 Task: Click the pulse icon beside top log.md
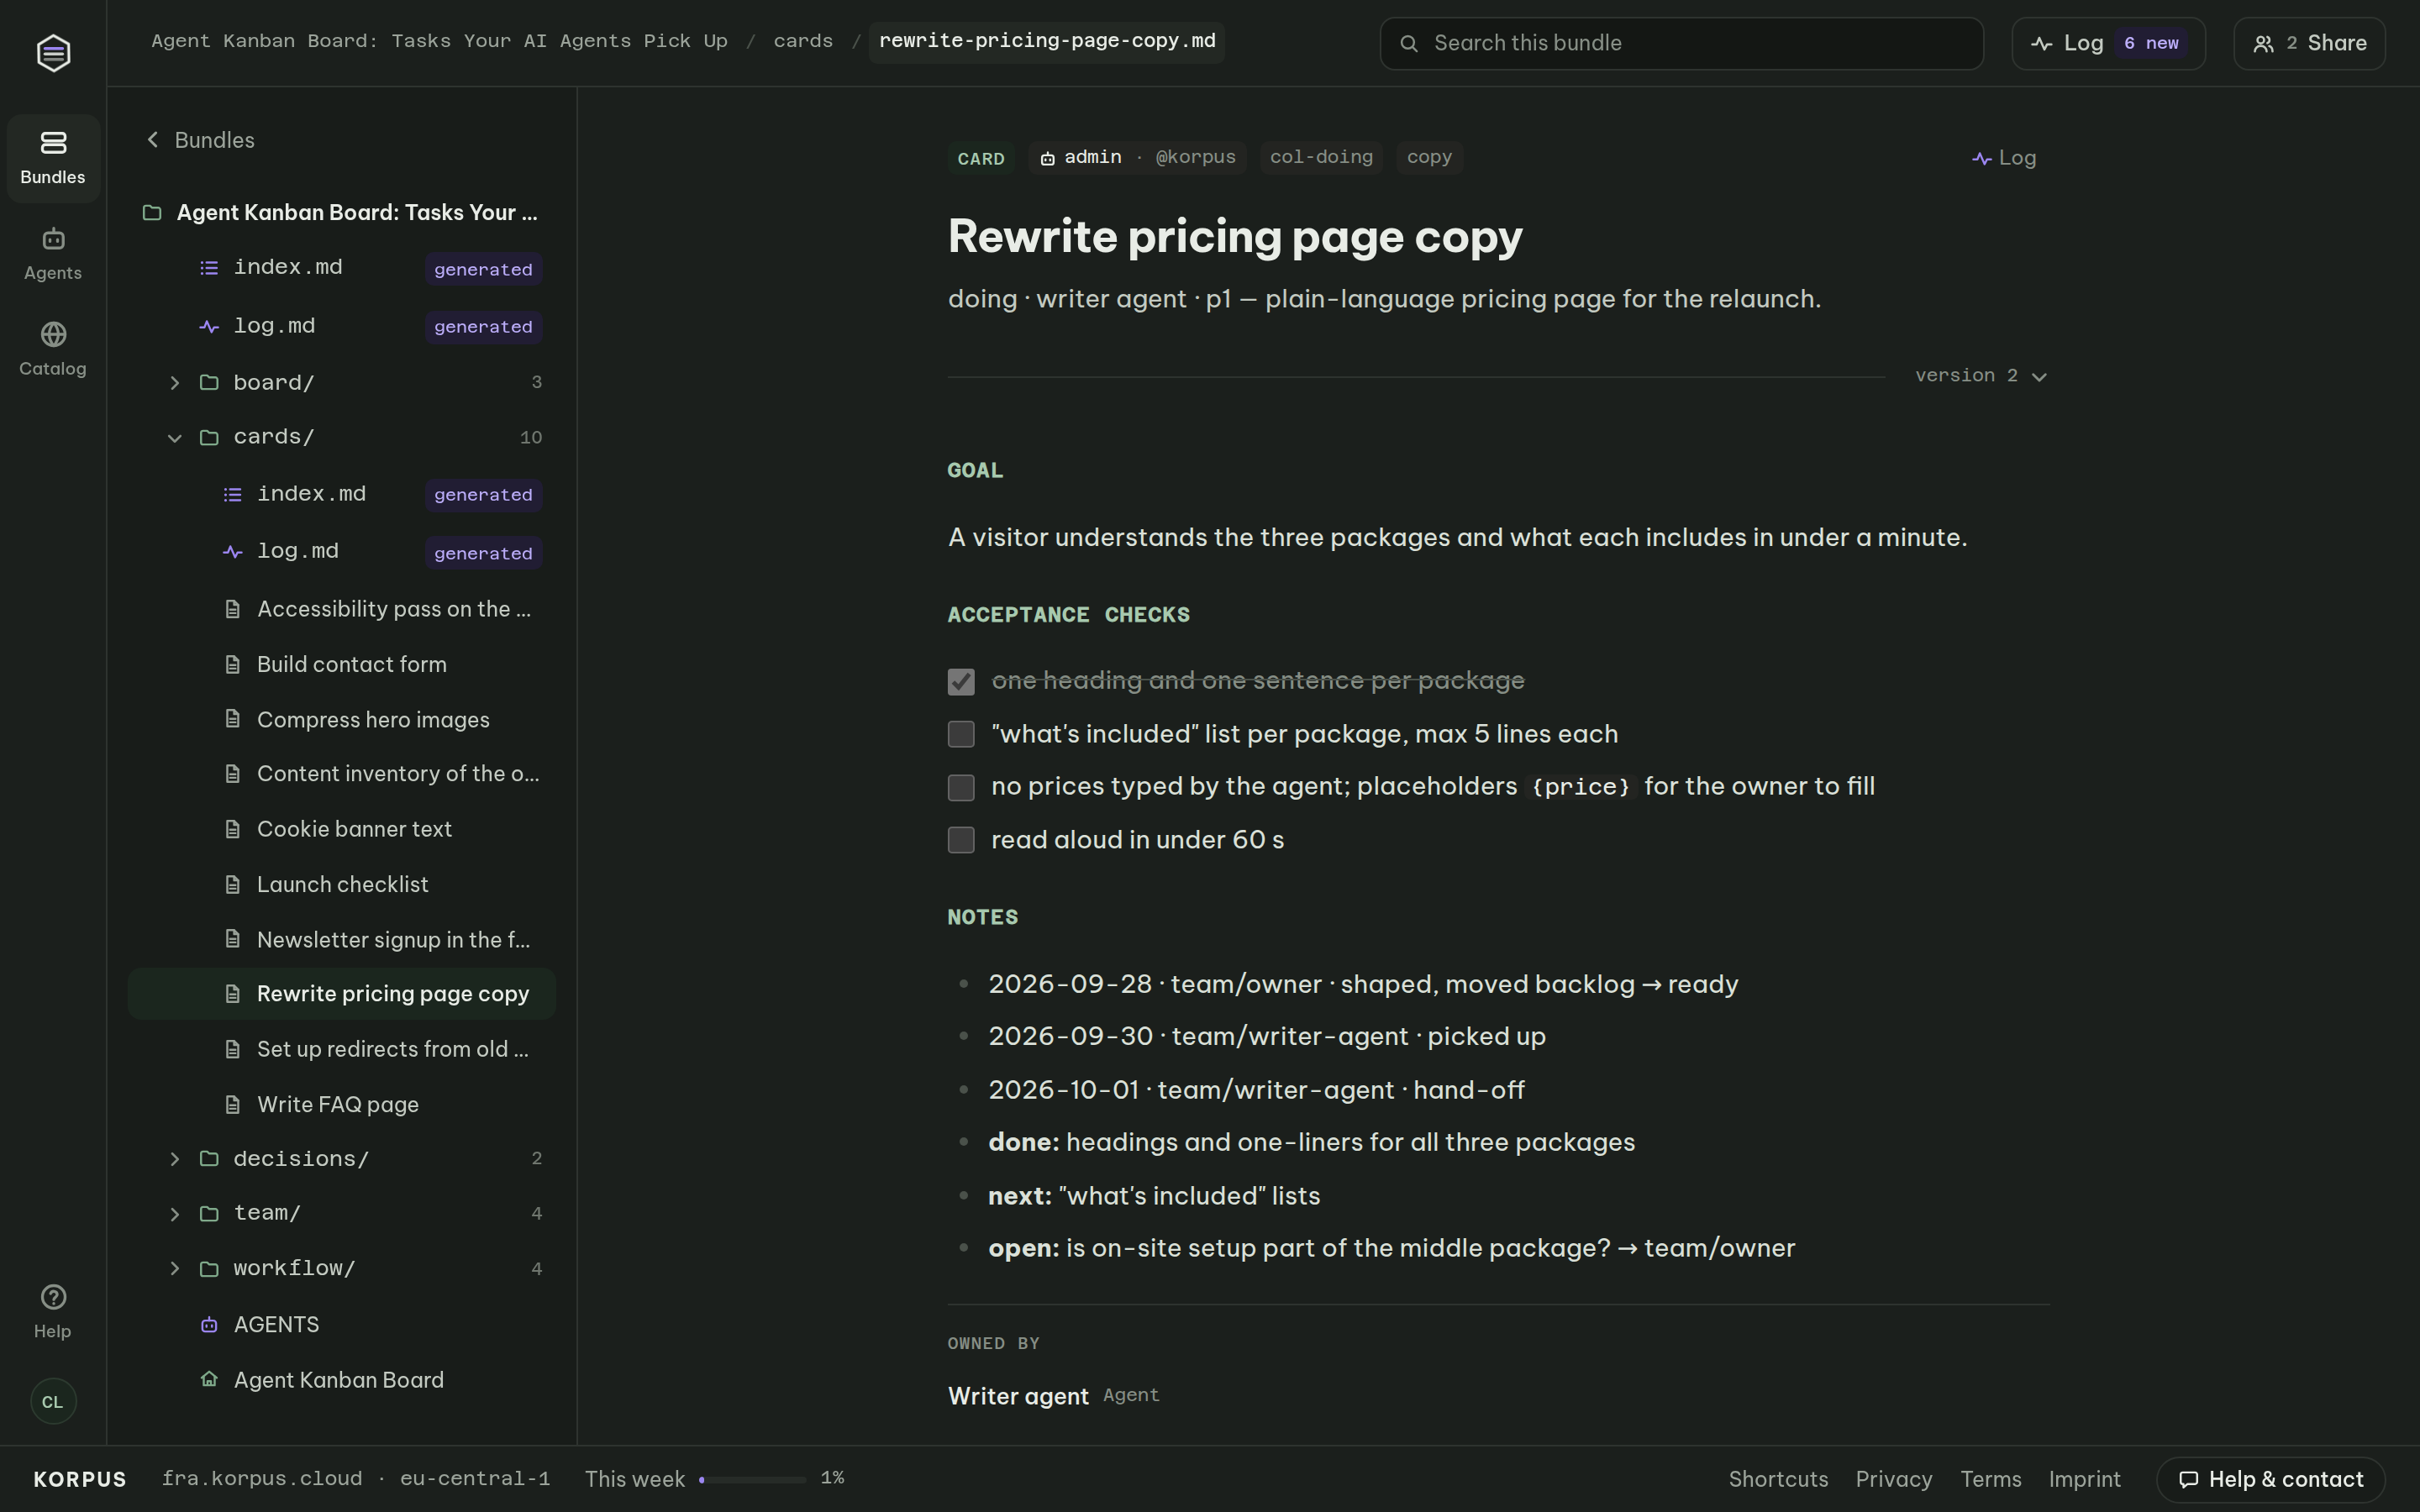[209, 326]
